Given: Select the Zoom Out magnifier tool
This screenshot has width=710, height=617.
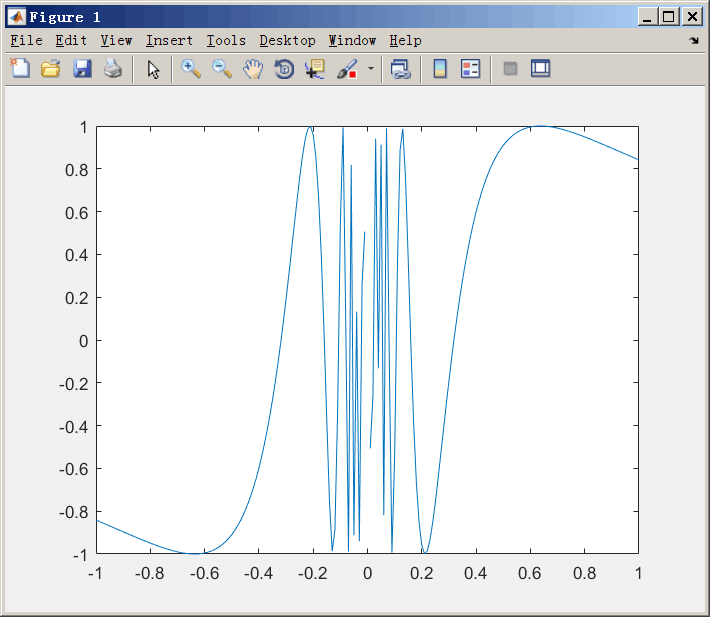Looking at the screenshot, I should point(222,69).
